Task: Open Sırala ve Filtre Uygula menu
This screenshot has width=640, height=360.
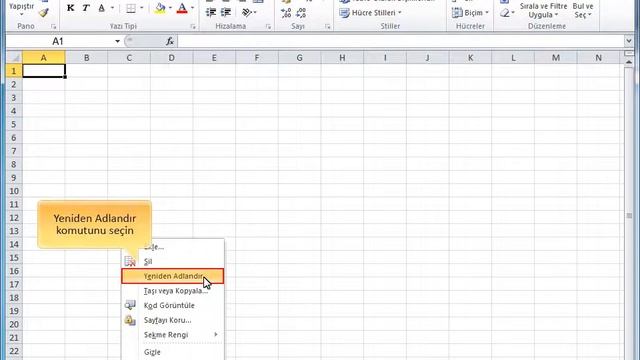Action: click(x=543, y=11)
